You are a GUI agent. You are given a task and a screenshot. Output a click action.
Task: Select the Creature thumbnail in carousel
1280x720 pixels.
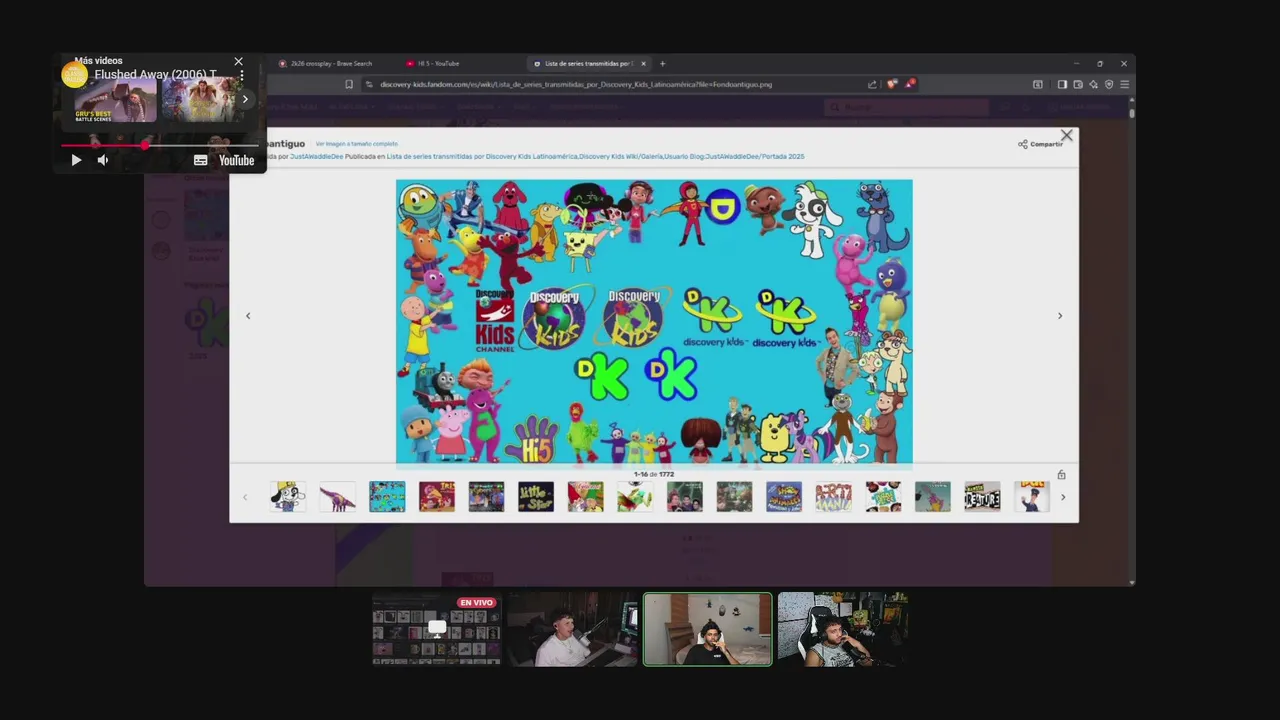(982, 496)
